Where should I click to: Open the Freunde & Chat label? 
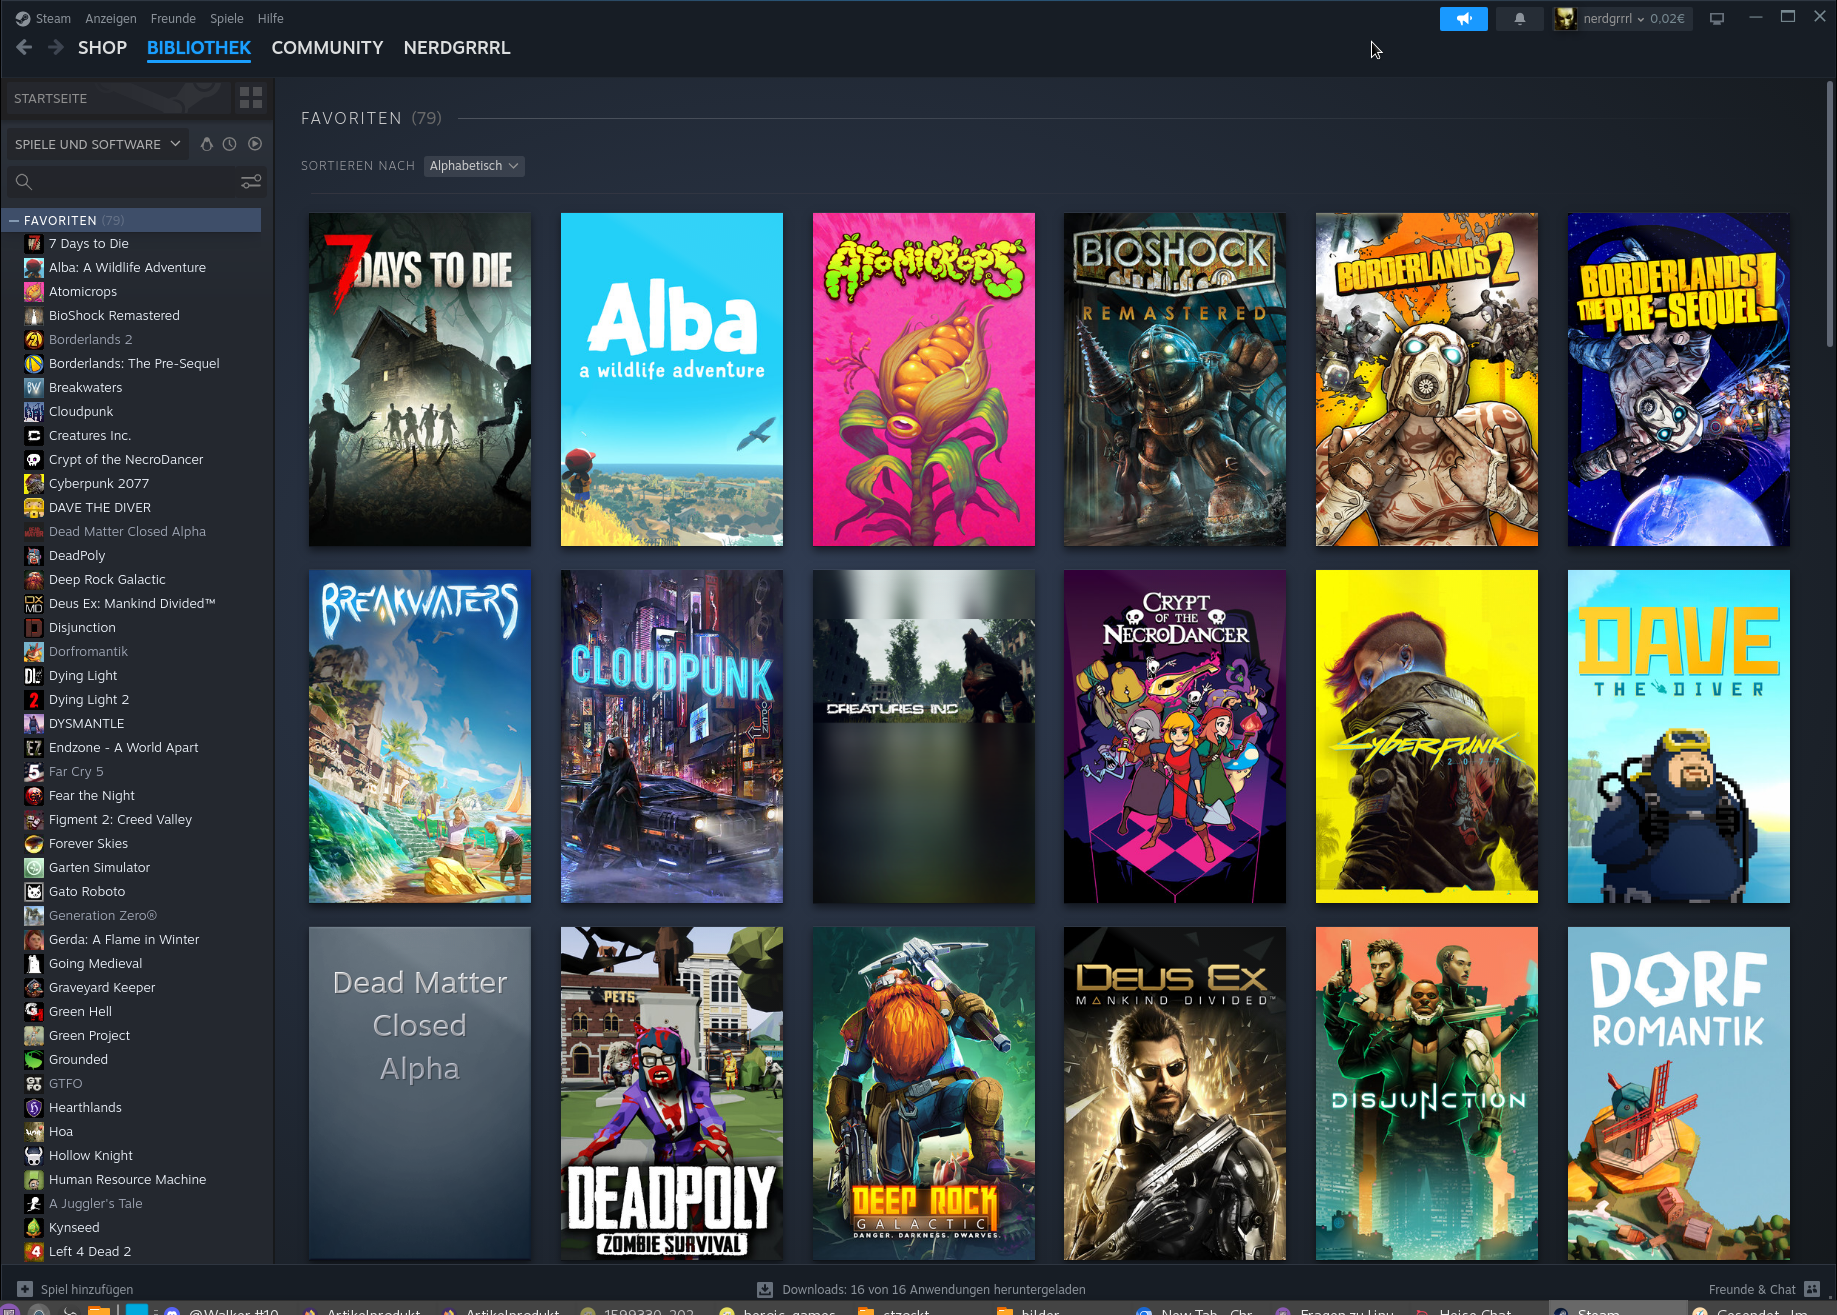point(1752,1289)
